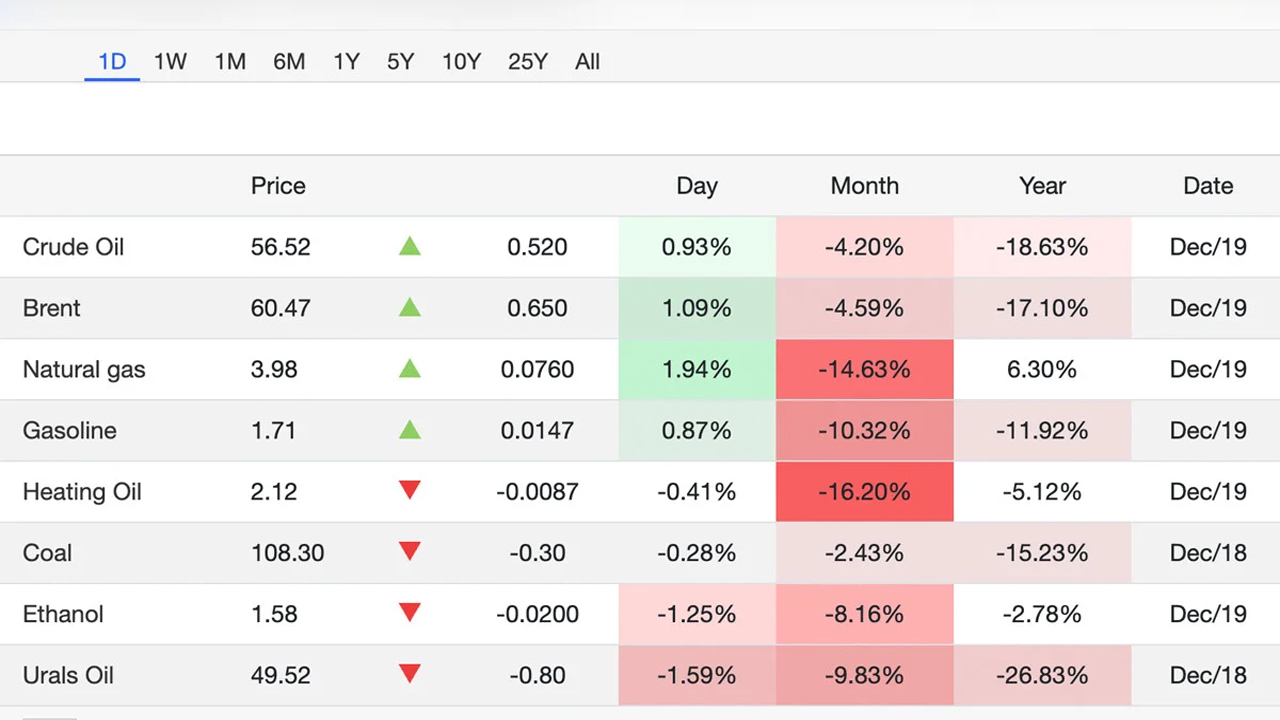Open the Urals Oil commodity link
This screenshot has height=720, width=1280.
pyautogui.click(x=68, y=675)
